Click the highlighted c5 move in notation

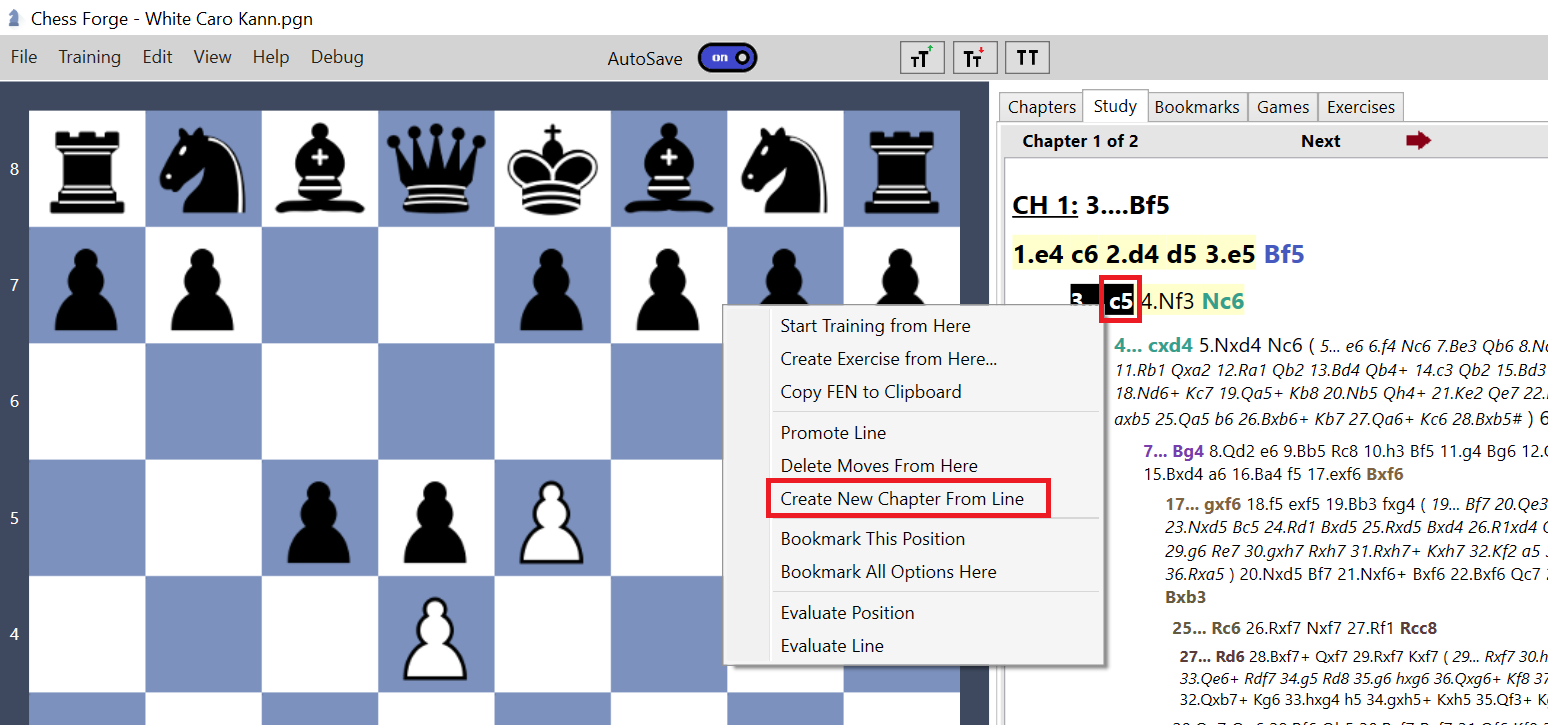click(x=1119, y=299)
